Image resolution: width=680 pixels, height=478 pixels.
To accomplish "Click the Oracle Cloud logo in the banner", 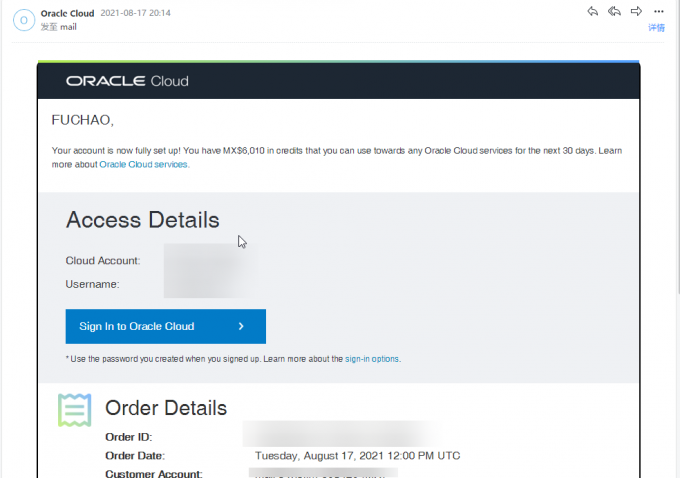I will pyautogui.click(x=127, y=81).
